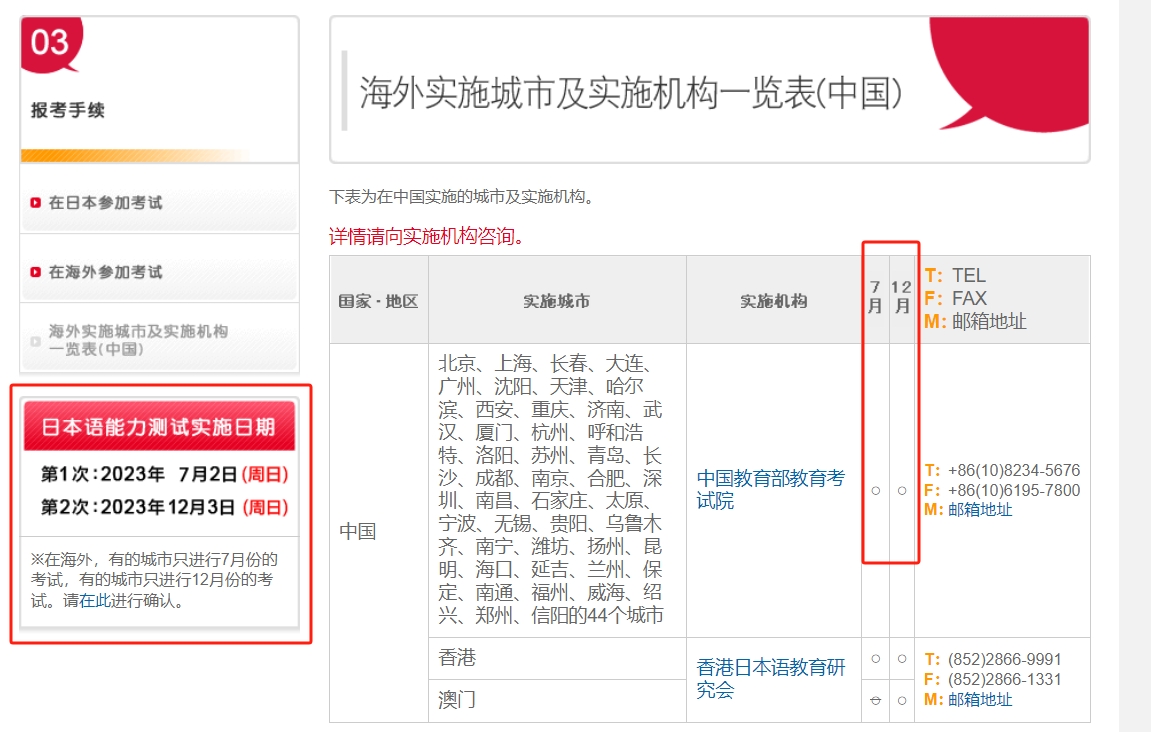Click the page title 海外实施城市及实施机构一览表(中国)
Viewport: 1151px width, 732px height.
[x=631, y=93]
